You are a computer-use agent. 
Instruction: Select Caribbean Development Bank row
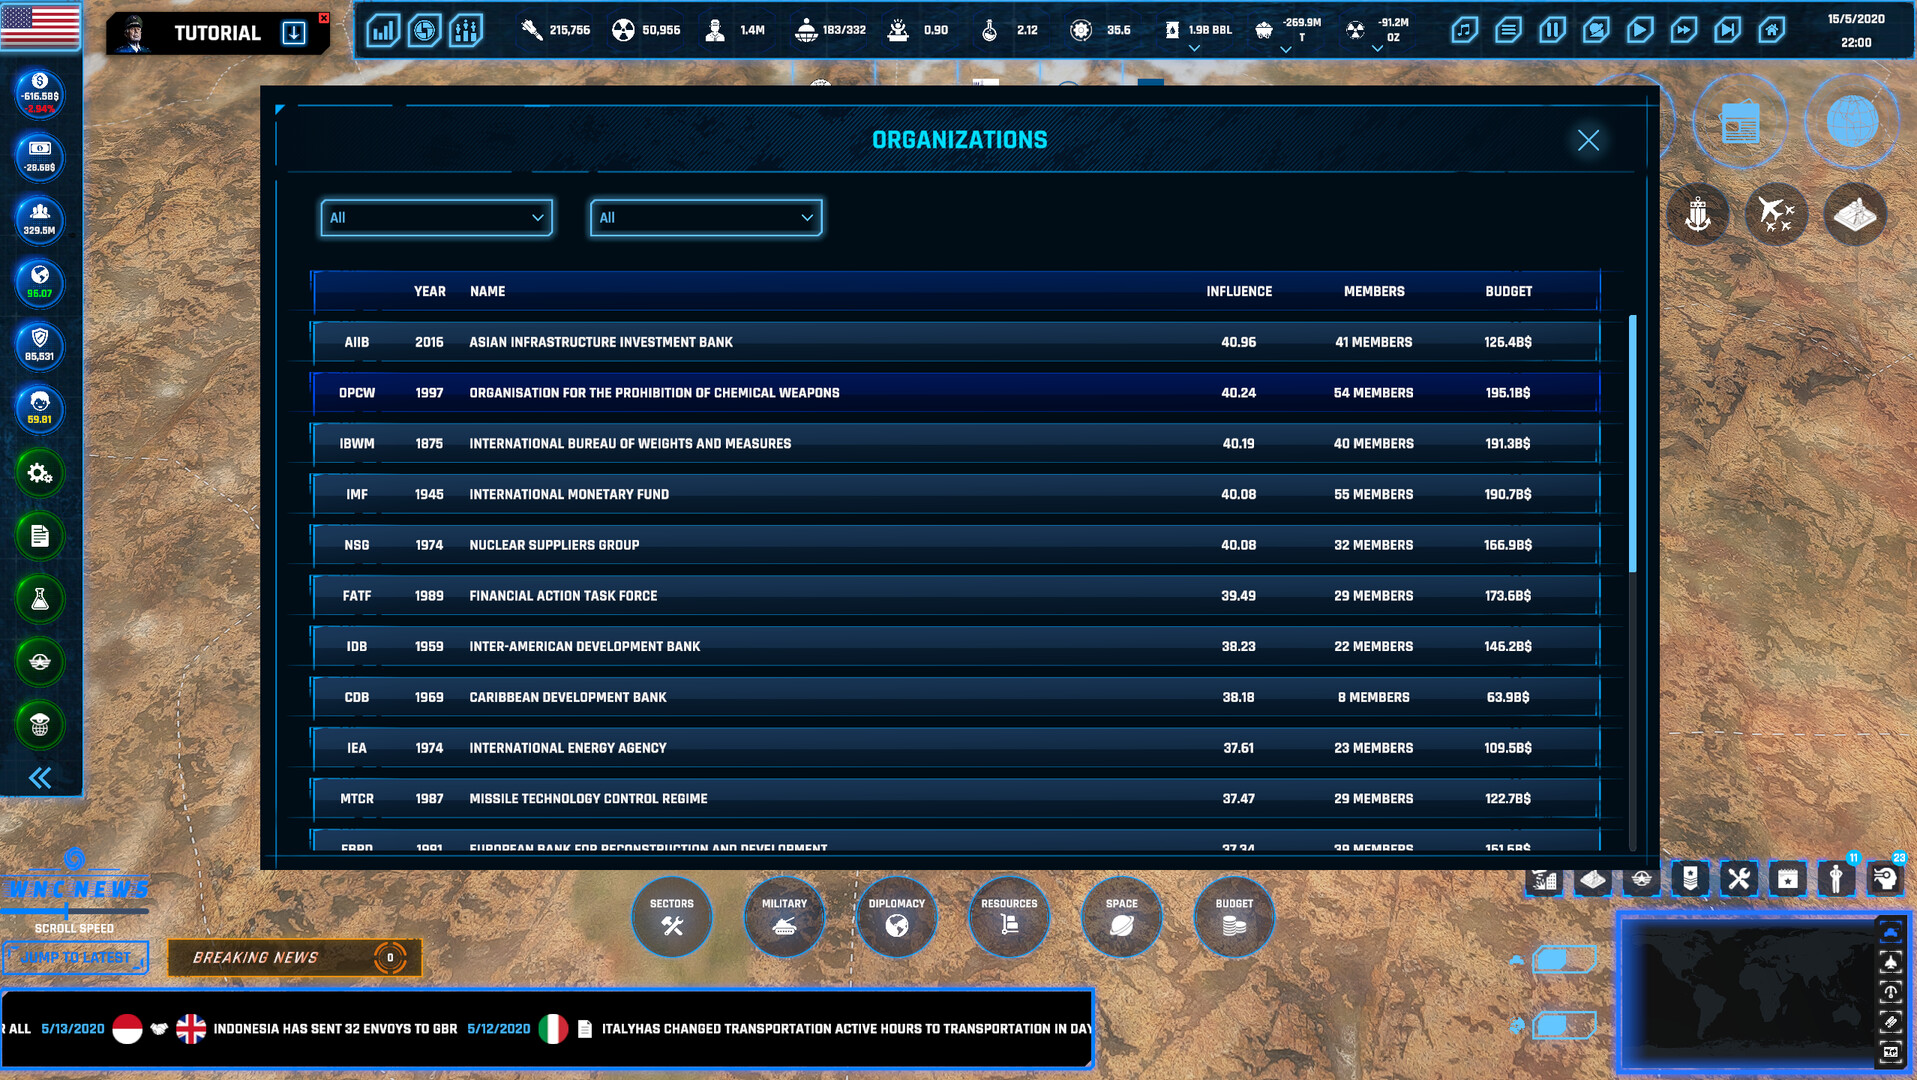(956, 697)
